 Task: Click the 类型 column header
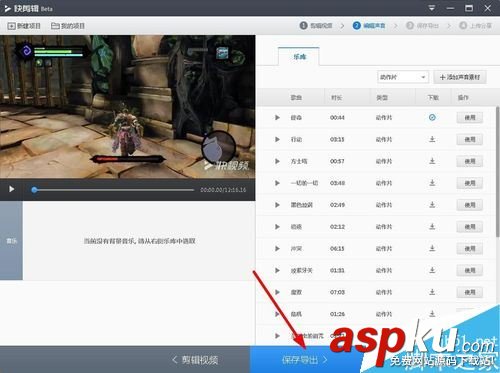pyautogui.click(x=382, y=97)
